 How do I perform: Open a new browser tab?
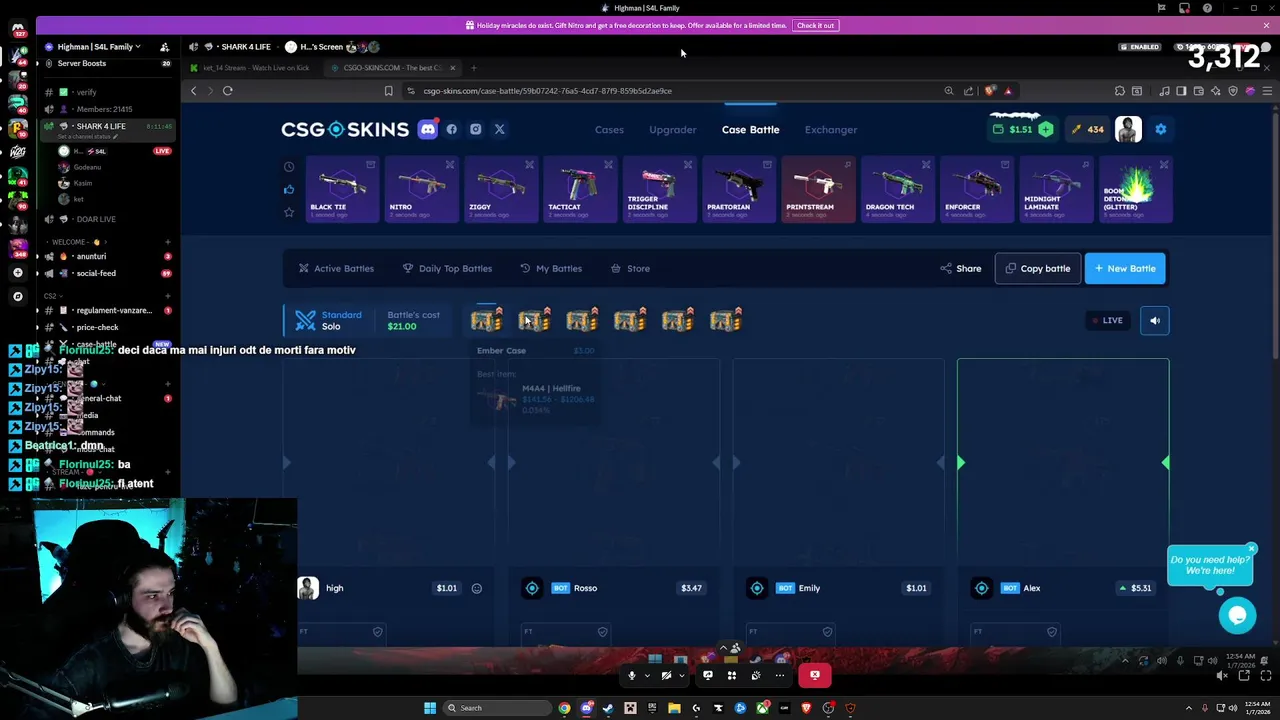(474, 68)
